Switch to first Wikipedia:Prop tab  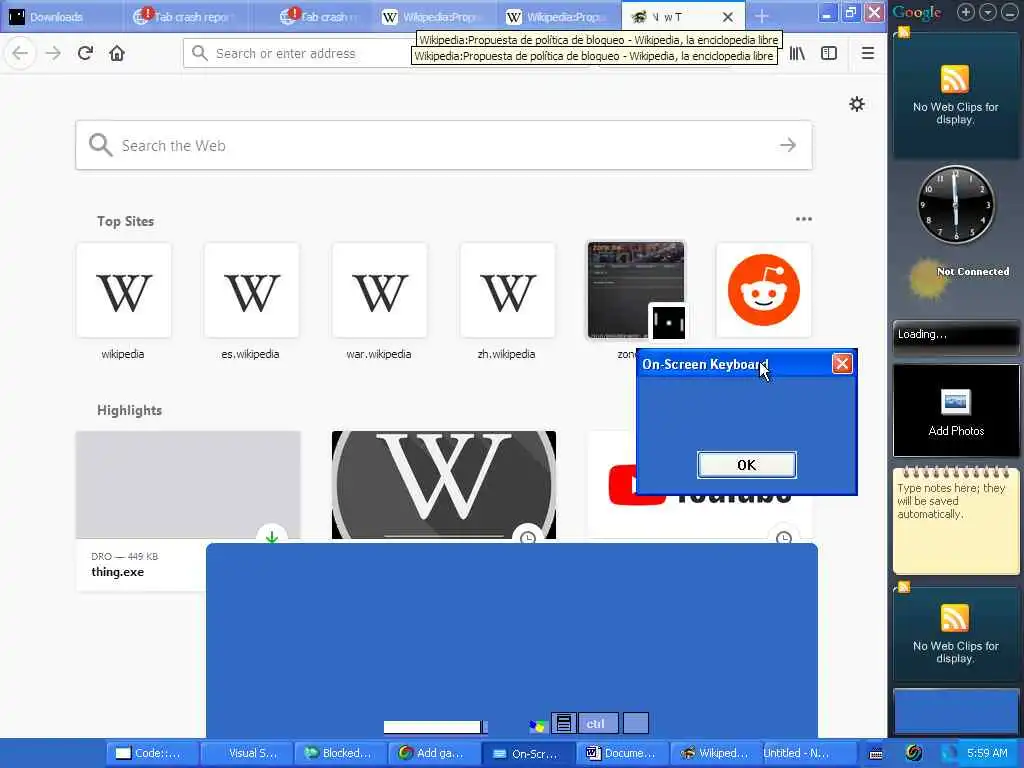(x=434, y=17)
